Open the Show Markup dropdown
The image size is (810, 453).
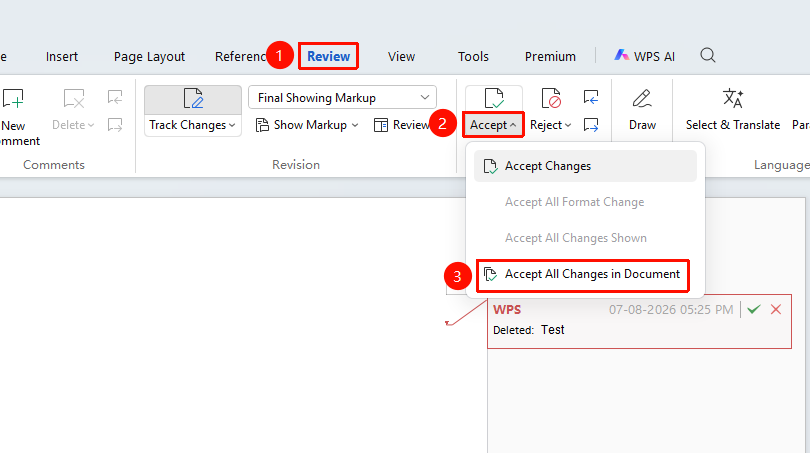coord(307,125)
